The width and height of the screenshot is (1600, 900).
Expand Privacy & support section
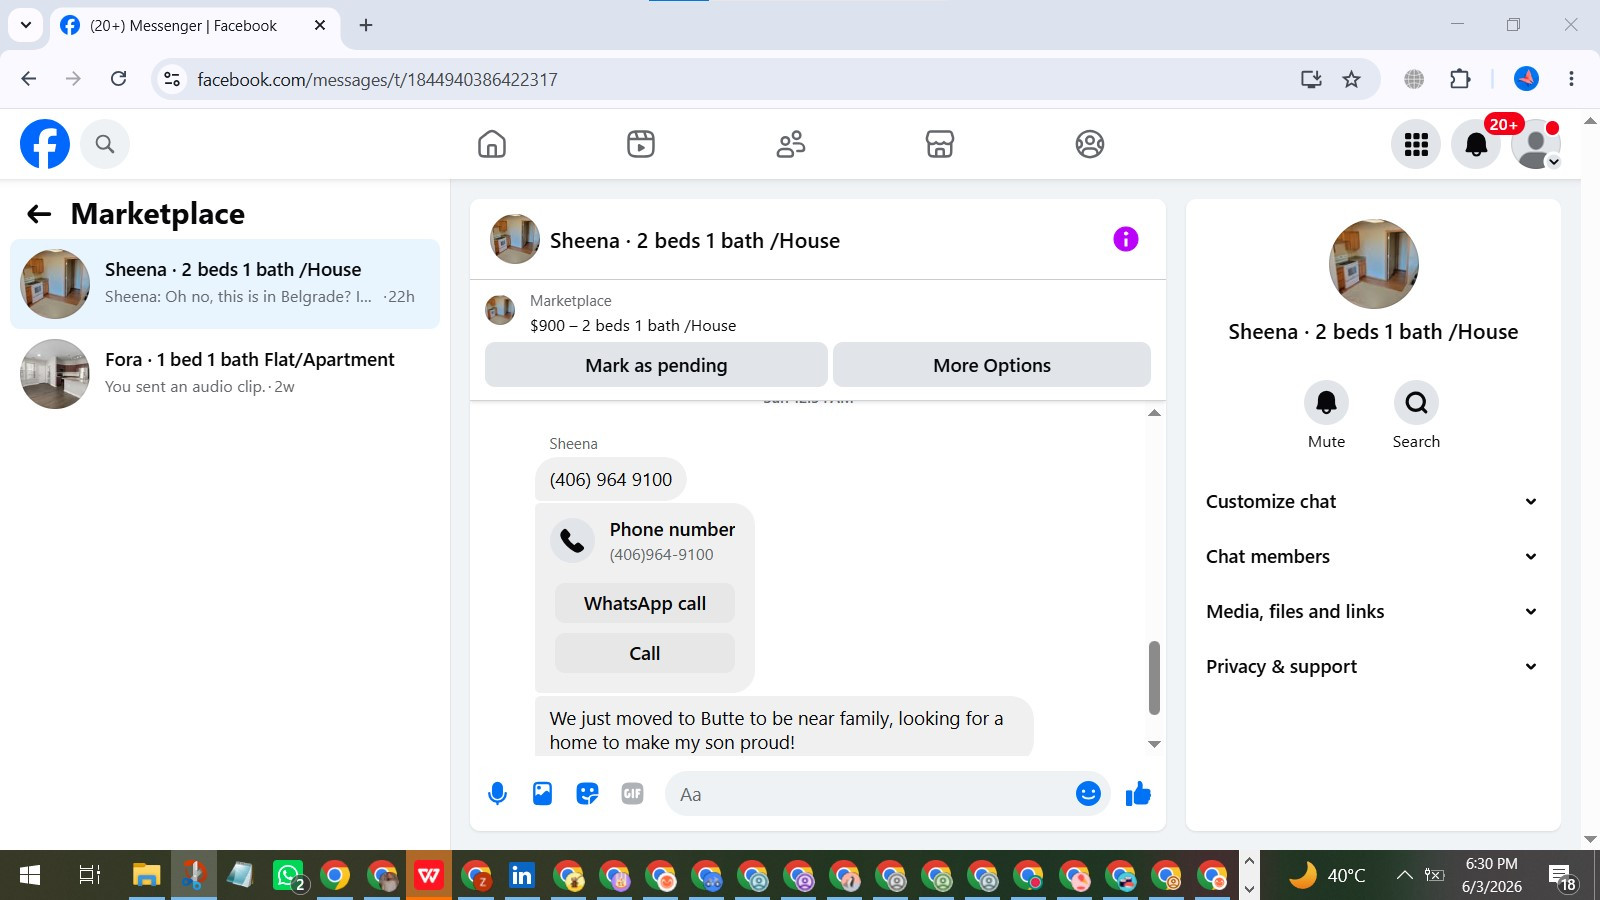click(x=1372, y=667)
